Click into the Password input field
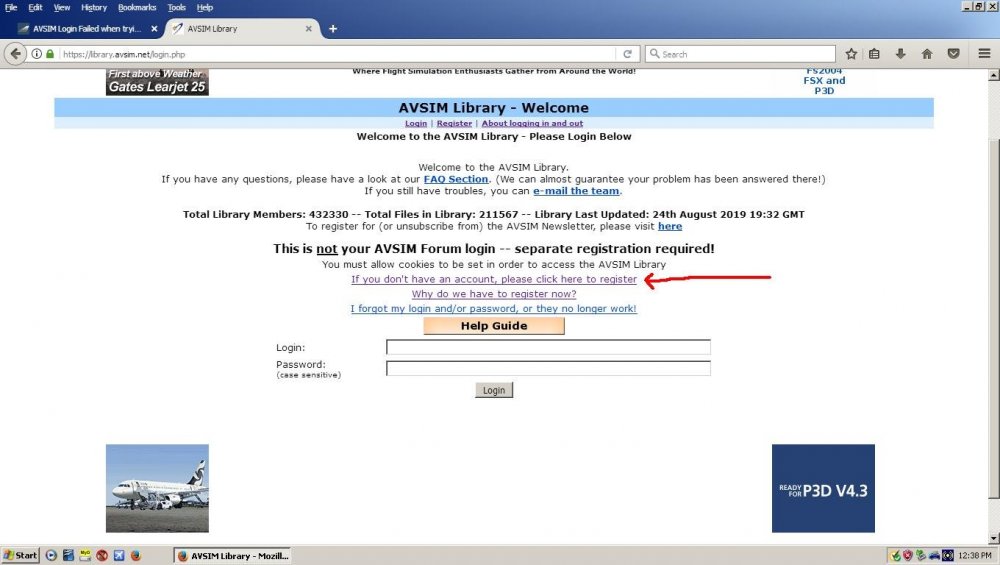1000x565 pixels. (548, 368)
